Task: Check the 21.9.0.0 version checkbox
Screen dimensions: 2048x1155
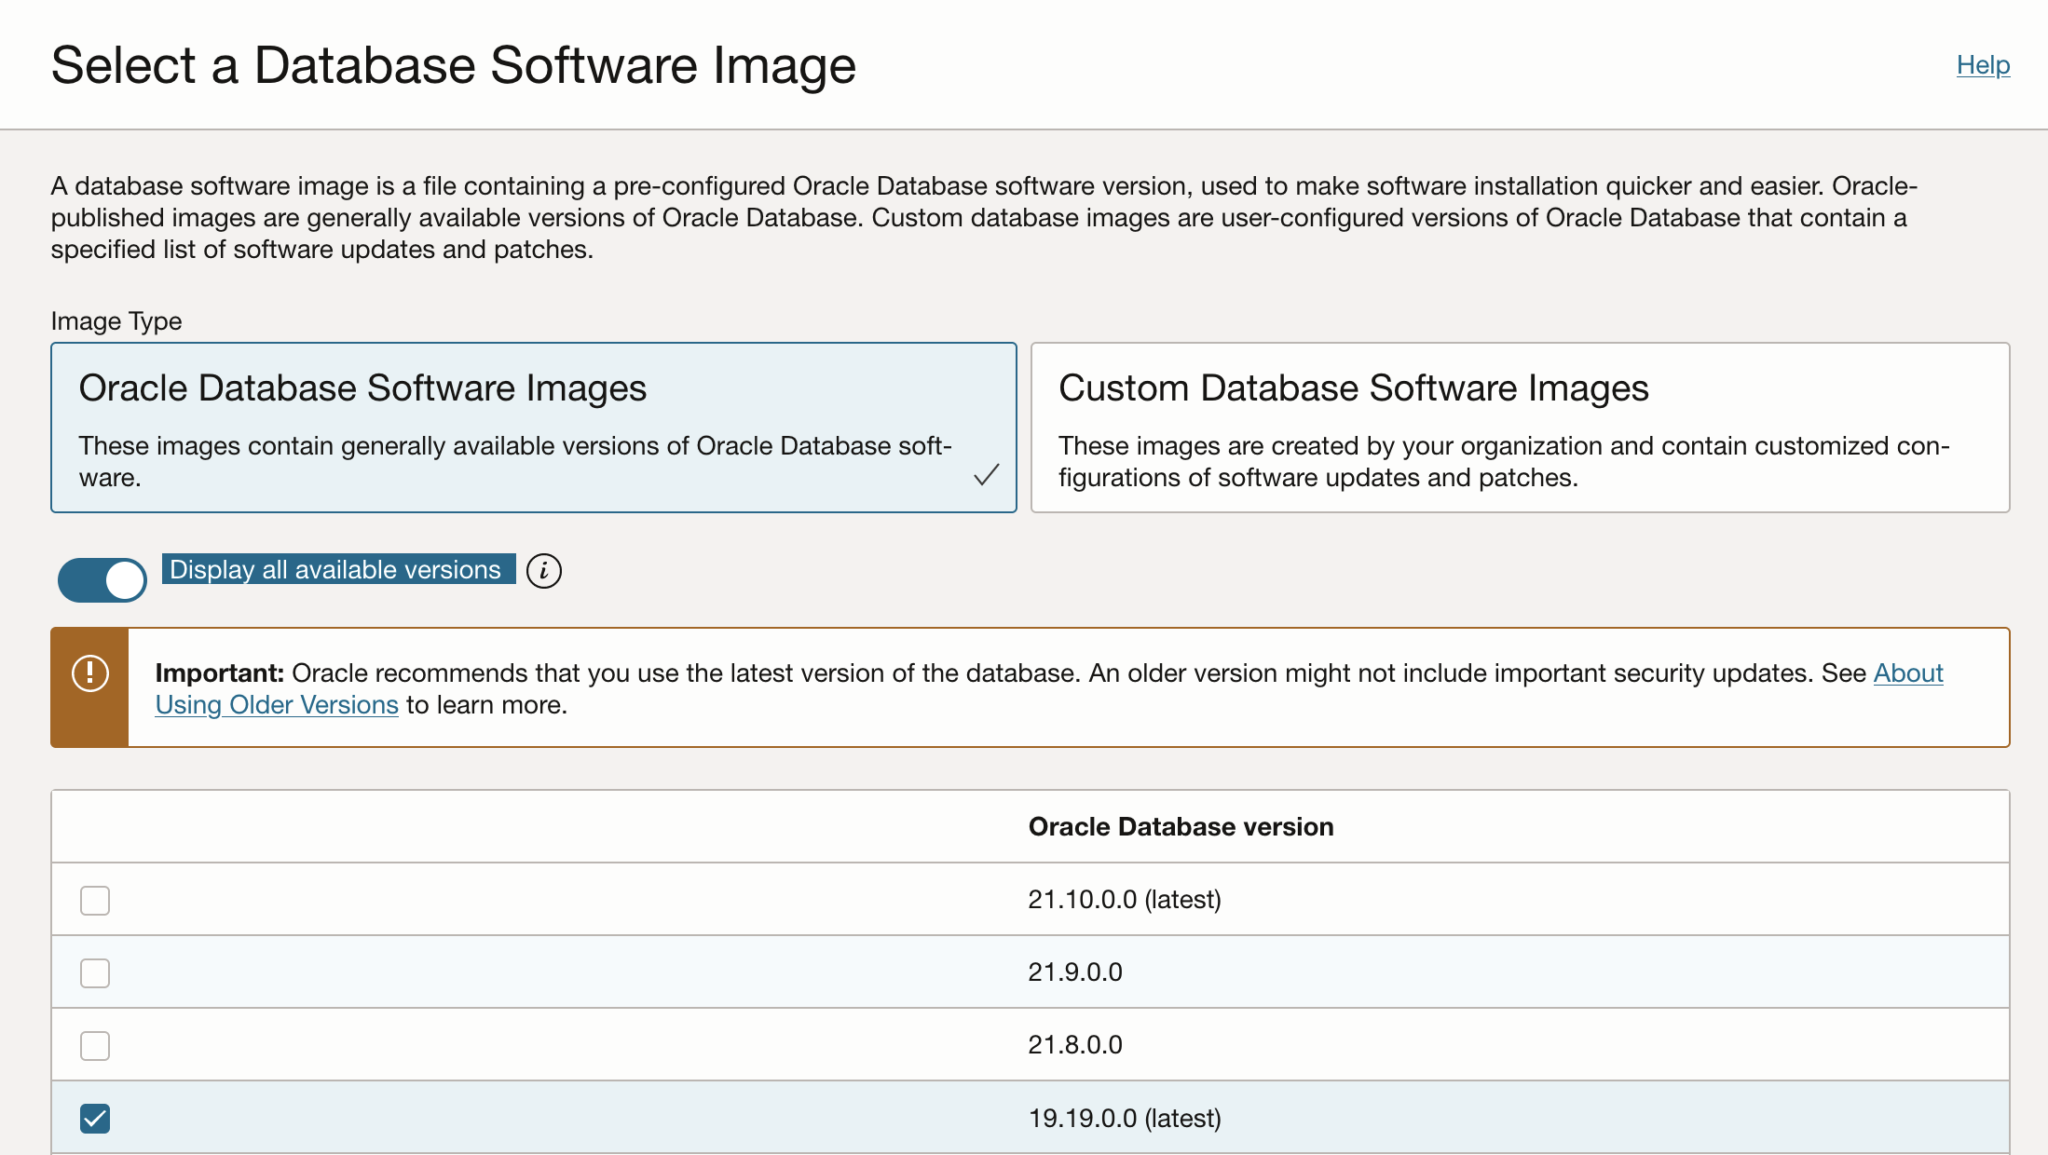Action: [x=95, y=973]
